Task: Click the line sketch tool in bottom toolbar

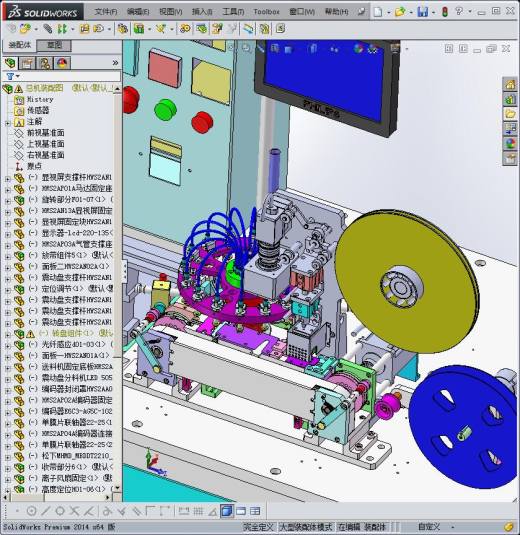Action: point(46,511)
